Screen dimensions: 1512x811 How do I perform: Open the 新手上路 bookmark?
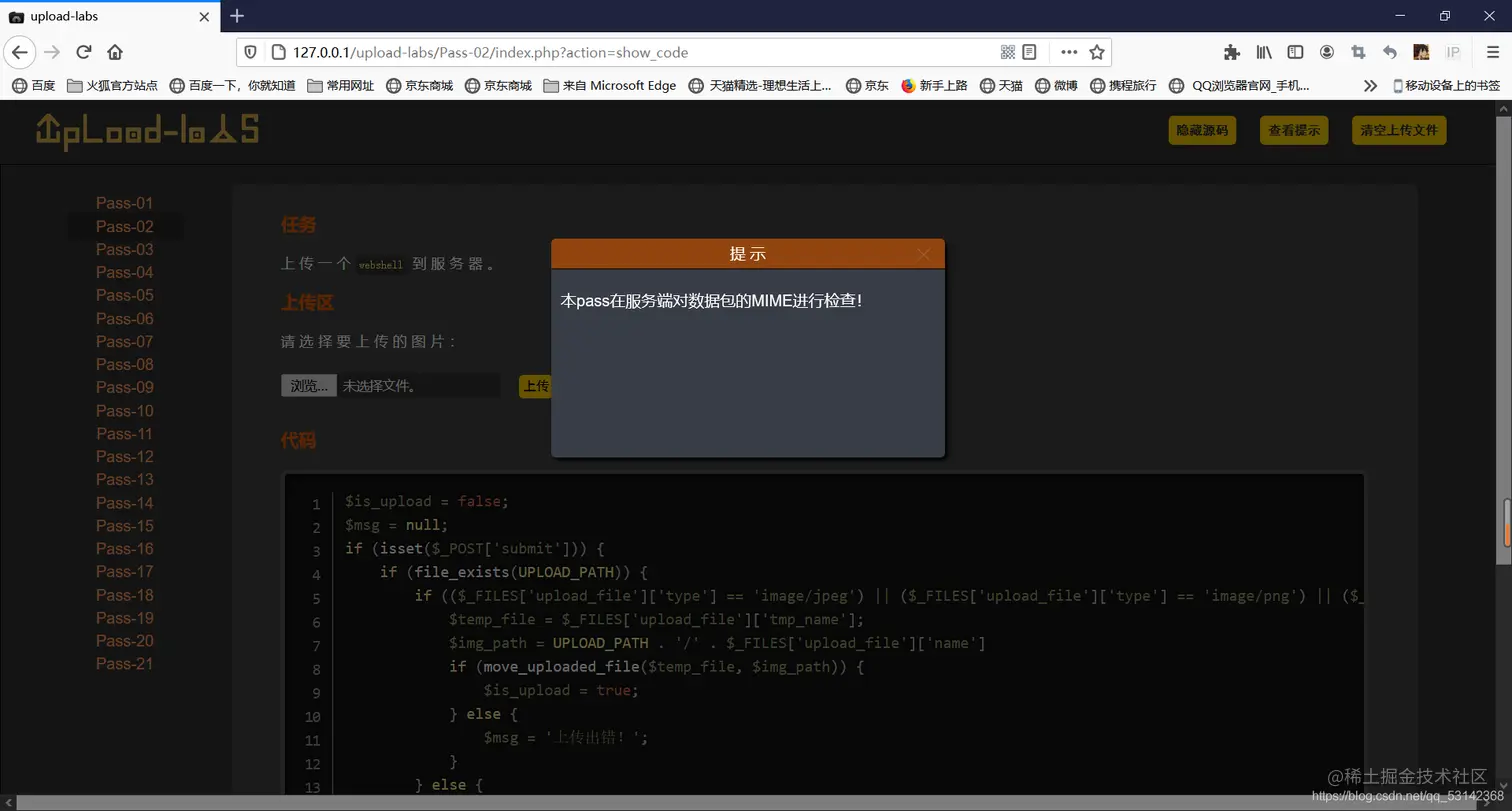pyautogui.click(x=934, y=86)
